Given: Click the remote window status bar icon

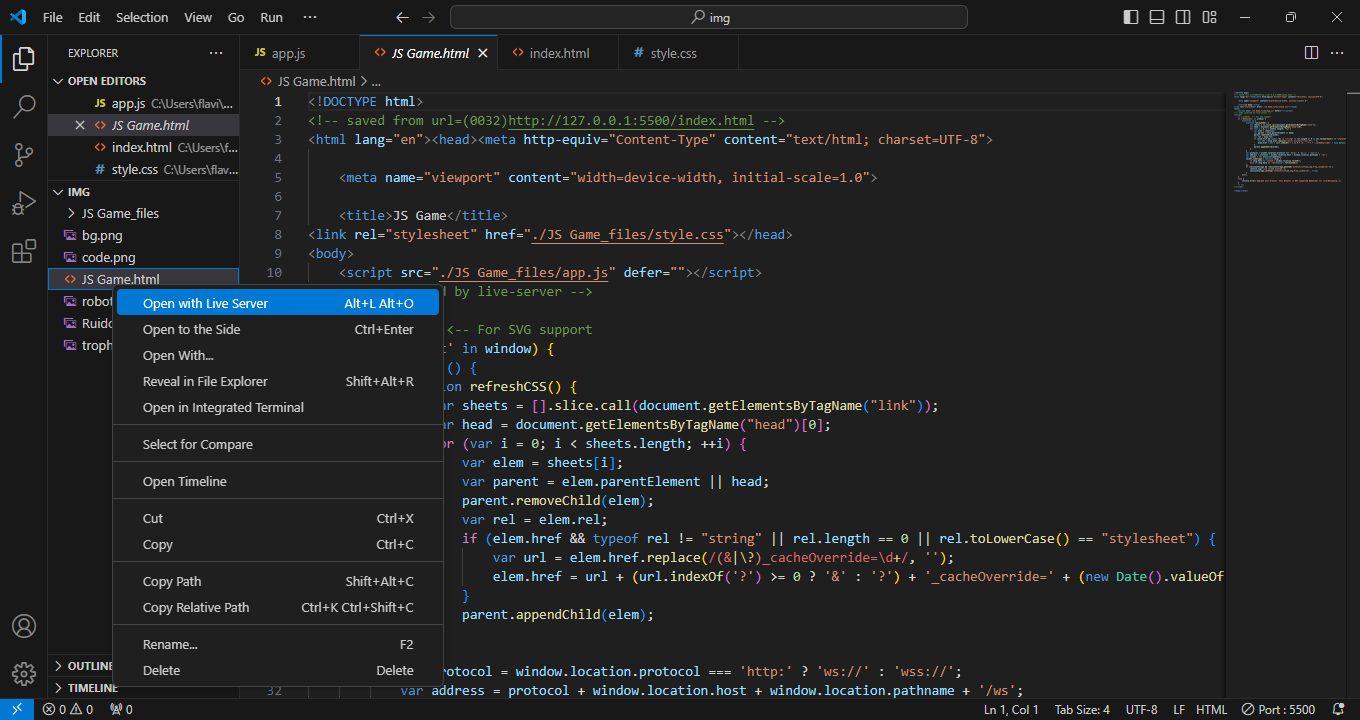Looking at the screenshot, I should 17,709.
